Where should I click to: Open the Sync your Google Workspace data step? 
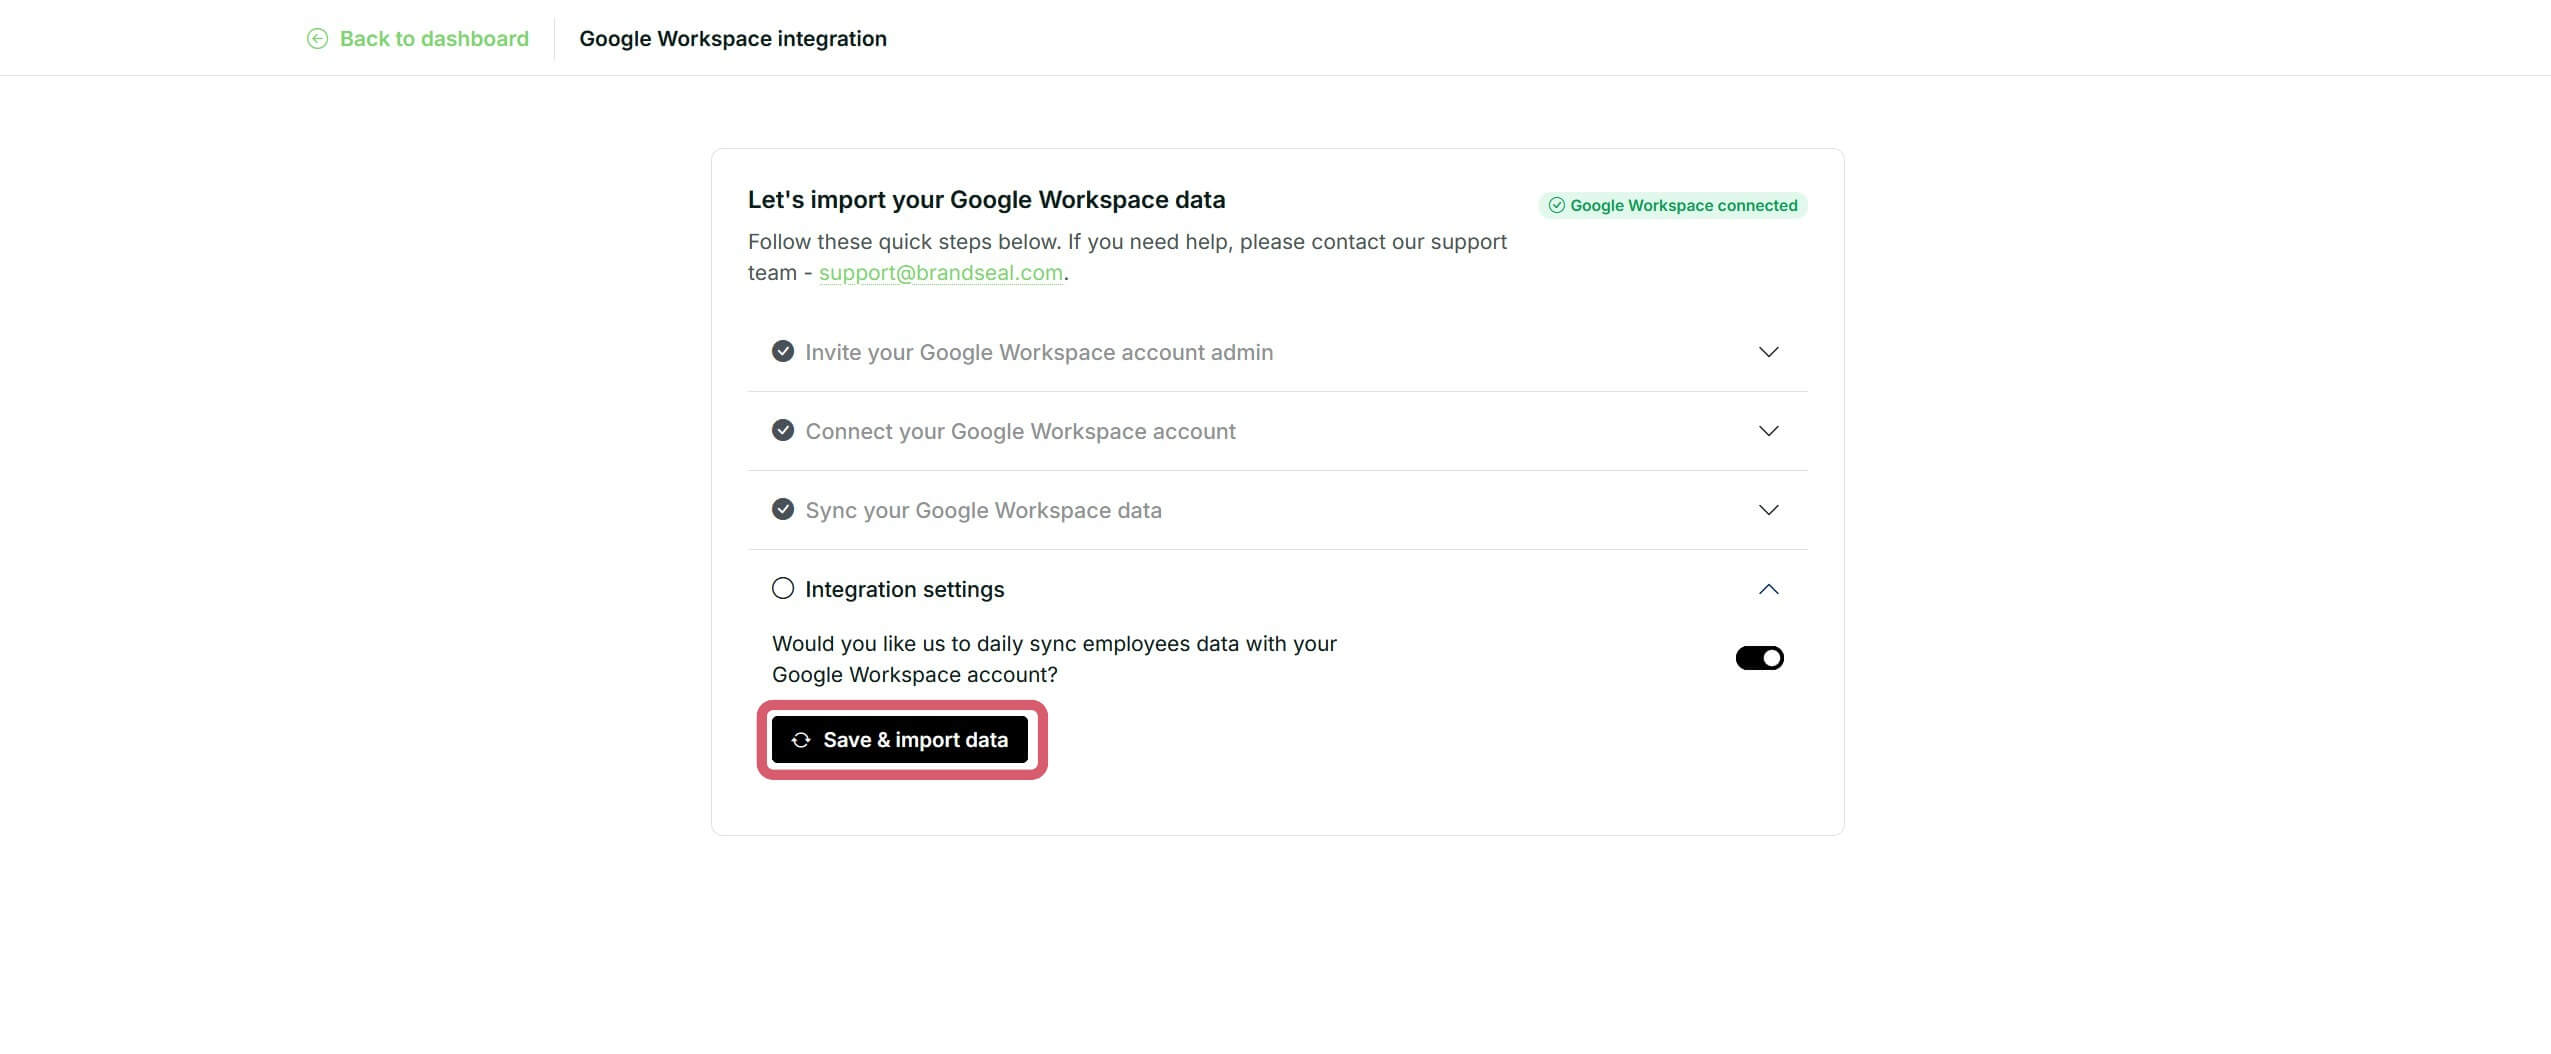click(1768, 510)
